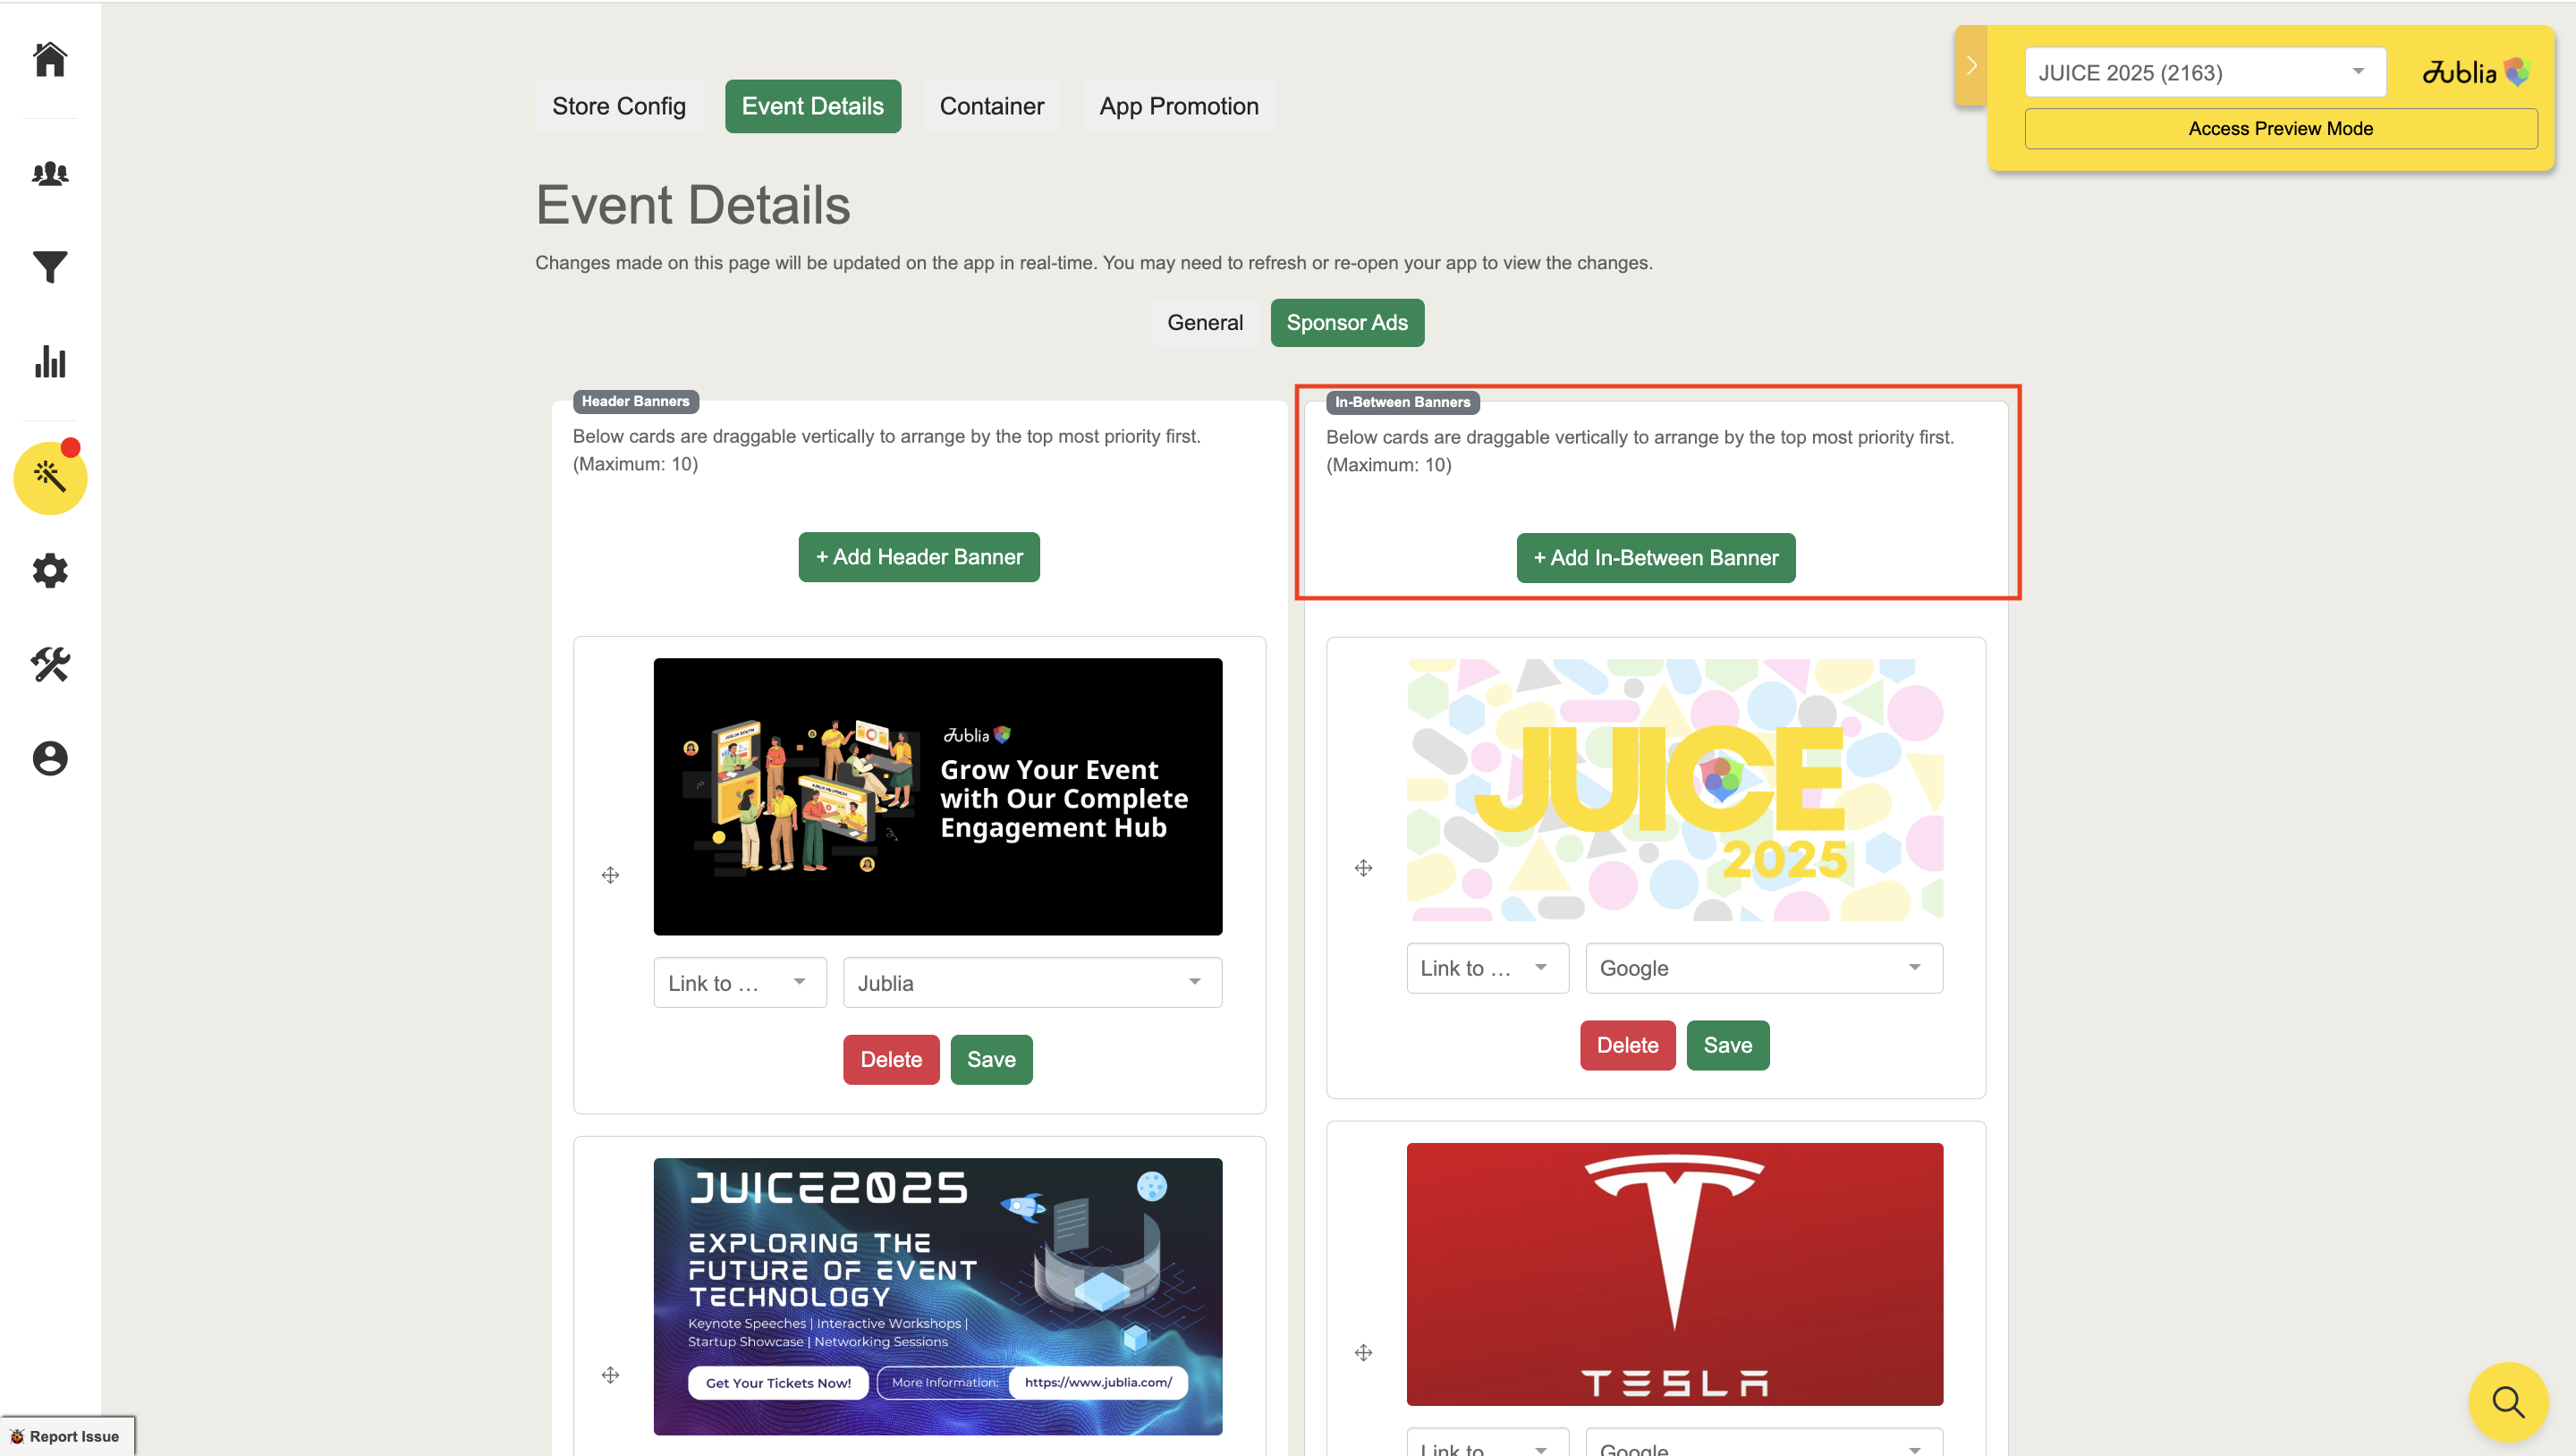Click the Add Header Banner button
2576x1456 pixels.
[918, 557]
